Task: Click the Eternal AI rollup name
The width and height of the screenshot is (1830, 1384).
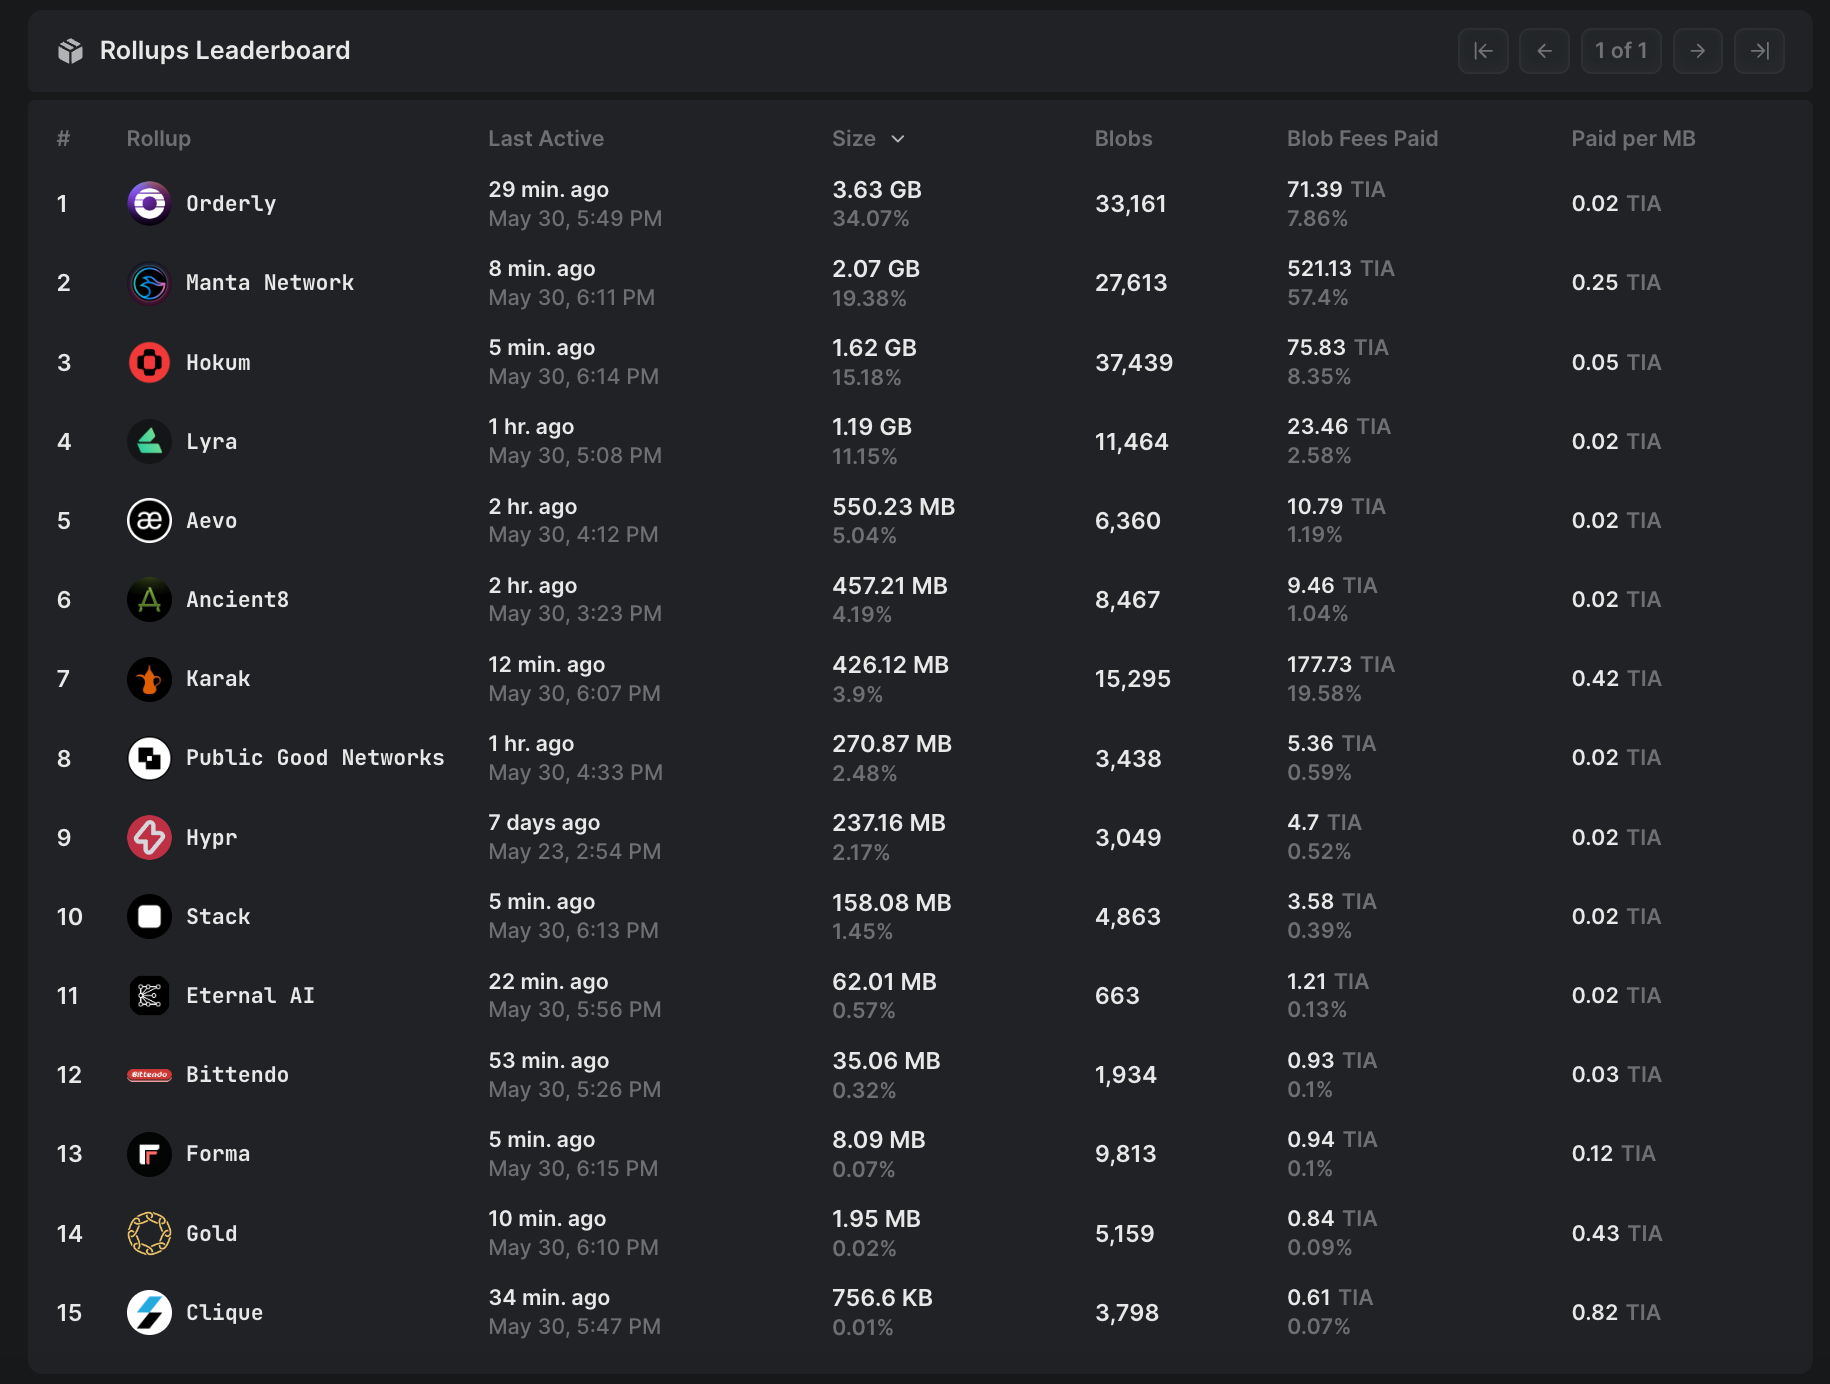Action: point(251,995)
